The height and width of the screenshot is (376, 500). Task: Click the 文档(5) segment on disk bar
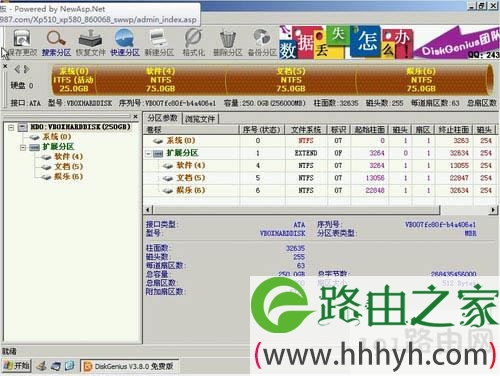coord(291,80)
